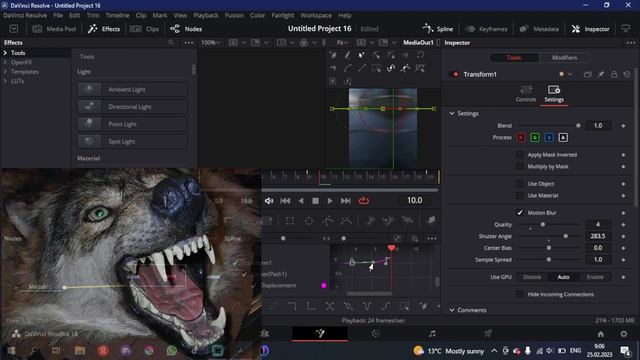Enable Multiply by Mask checkbox
The height and width of the screenshot is (360, 640).
[520, 167]
